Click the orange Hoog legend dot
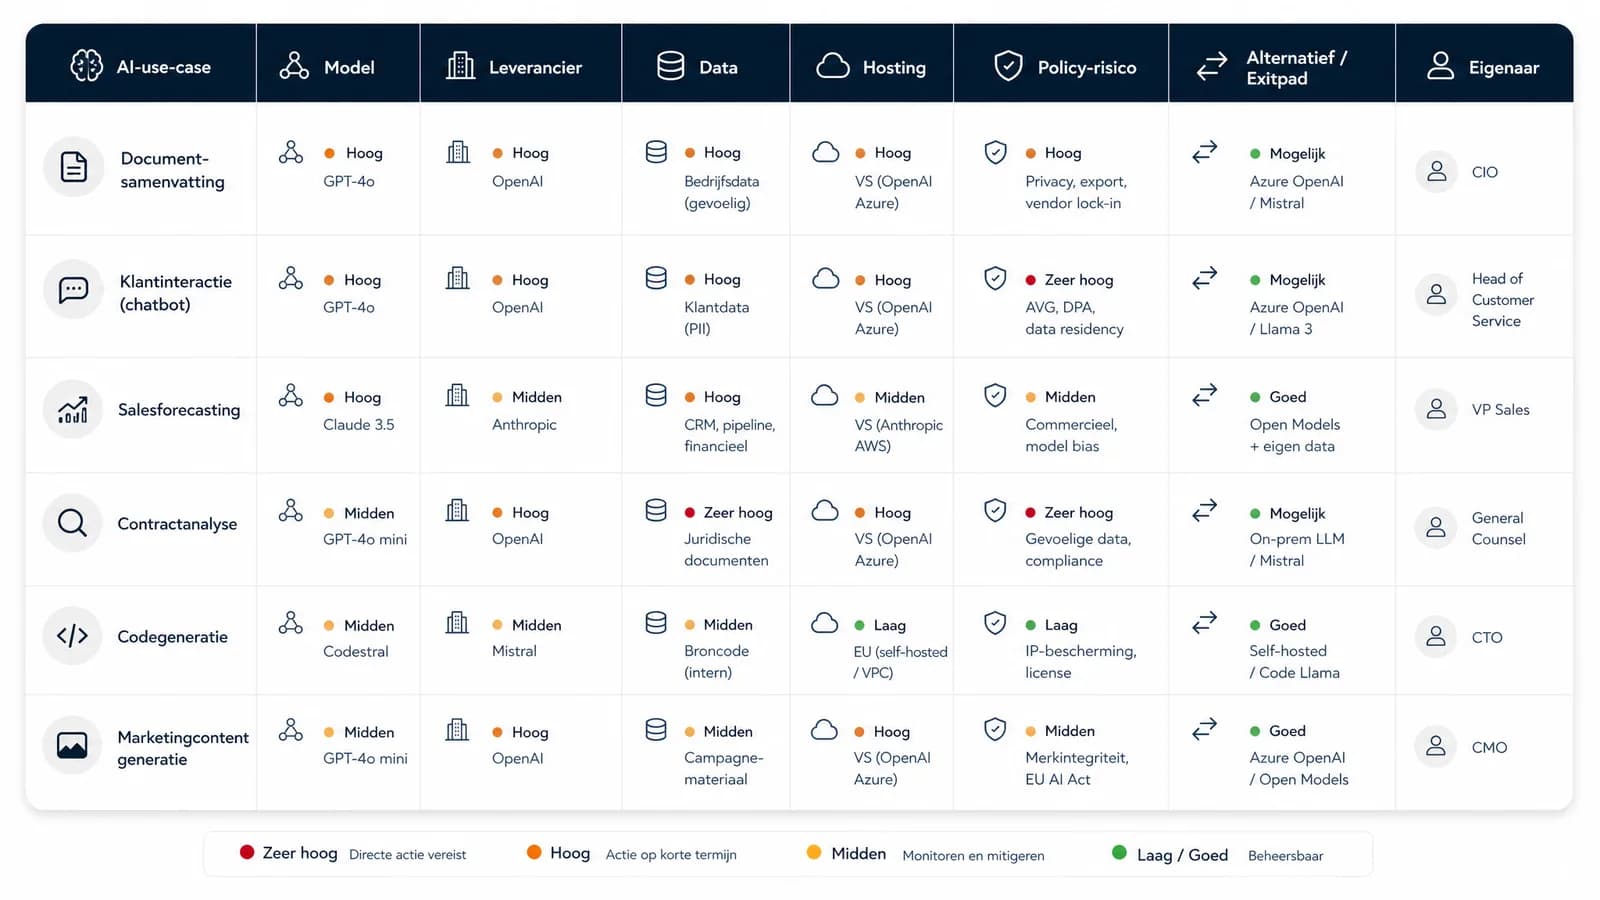The width and height of the screenshot is (1600, 900). pyautogui.click(x=534, y=852)
